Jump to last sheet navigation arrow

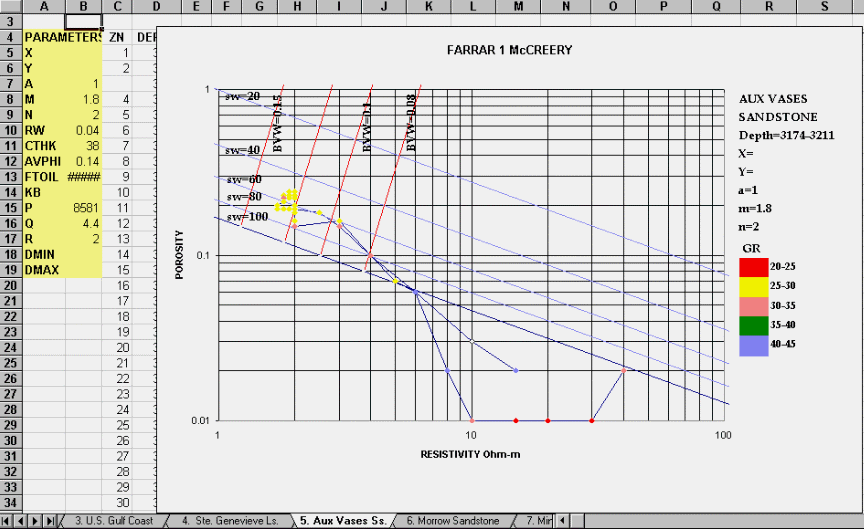51,521
